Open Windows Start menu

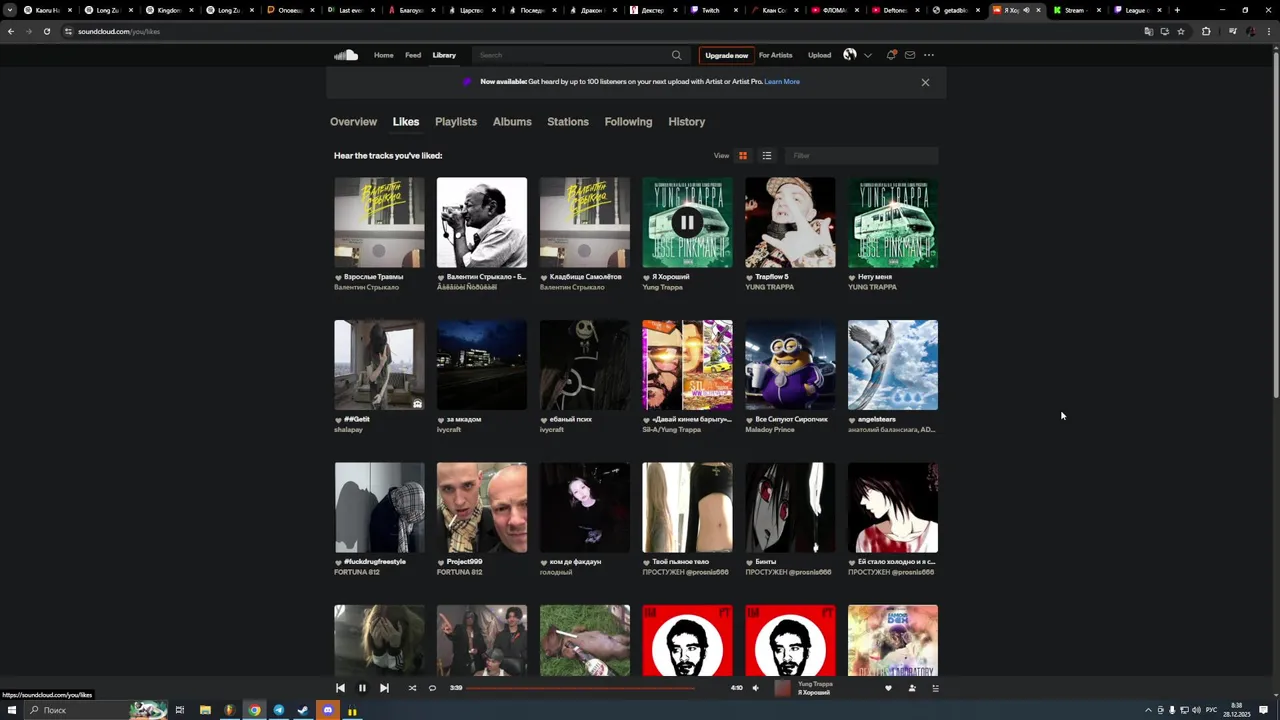click(x=12, y=710)
